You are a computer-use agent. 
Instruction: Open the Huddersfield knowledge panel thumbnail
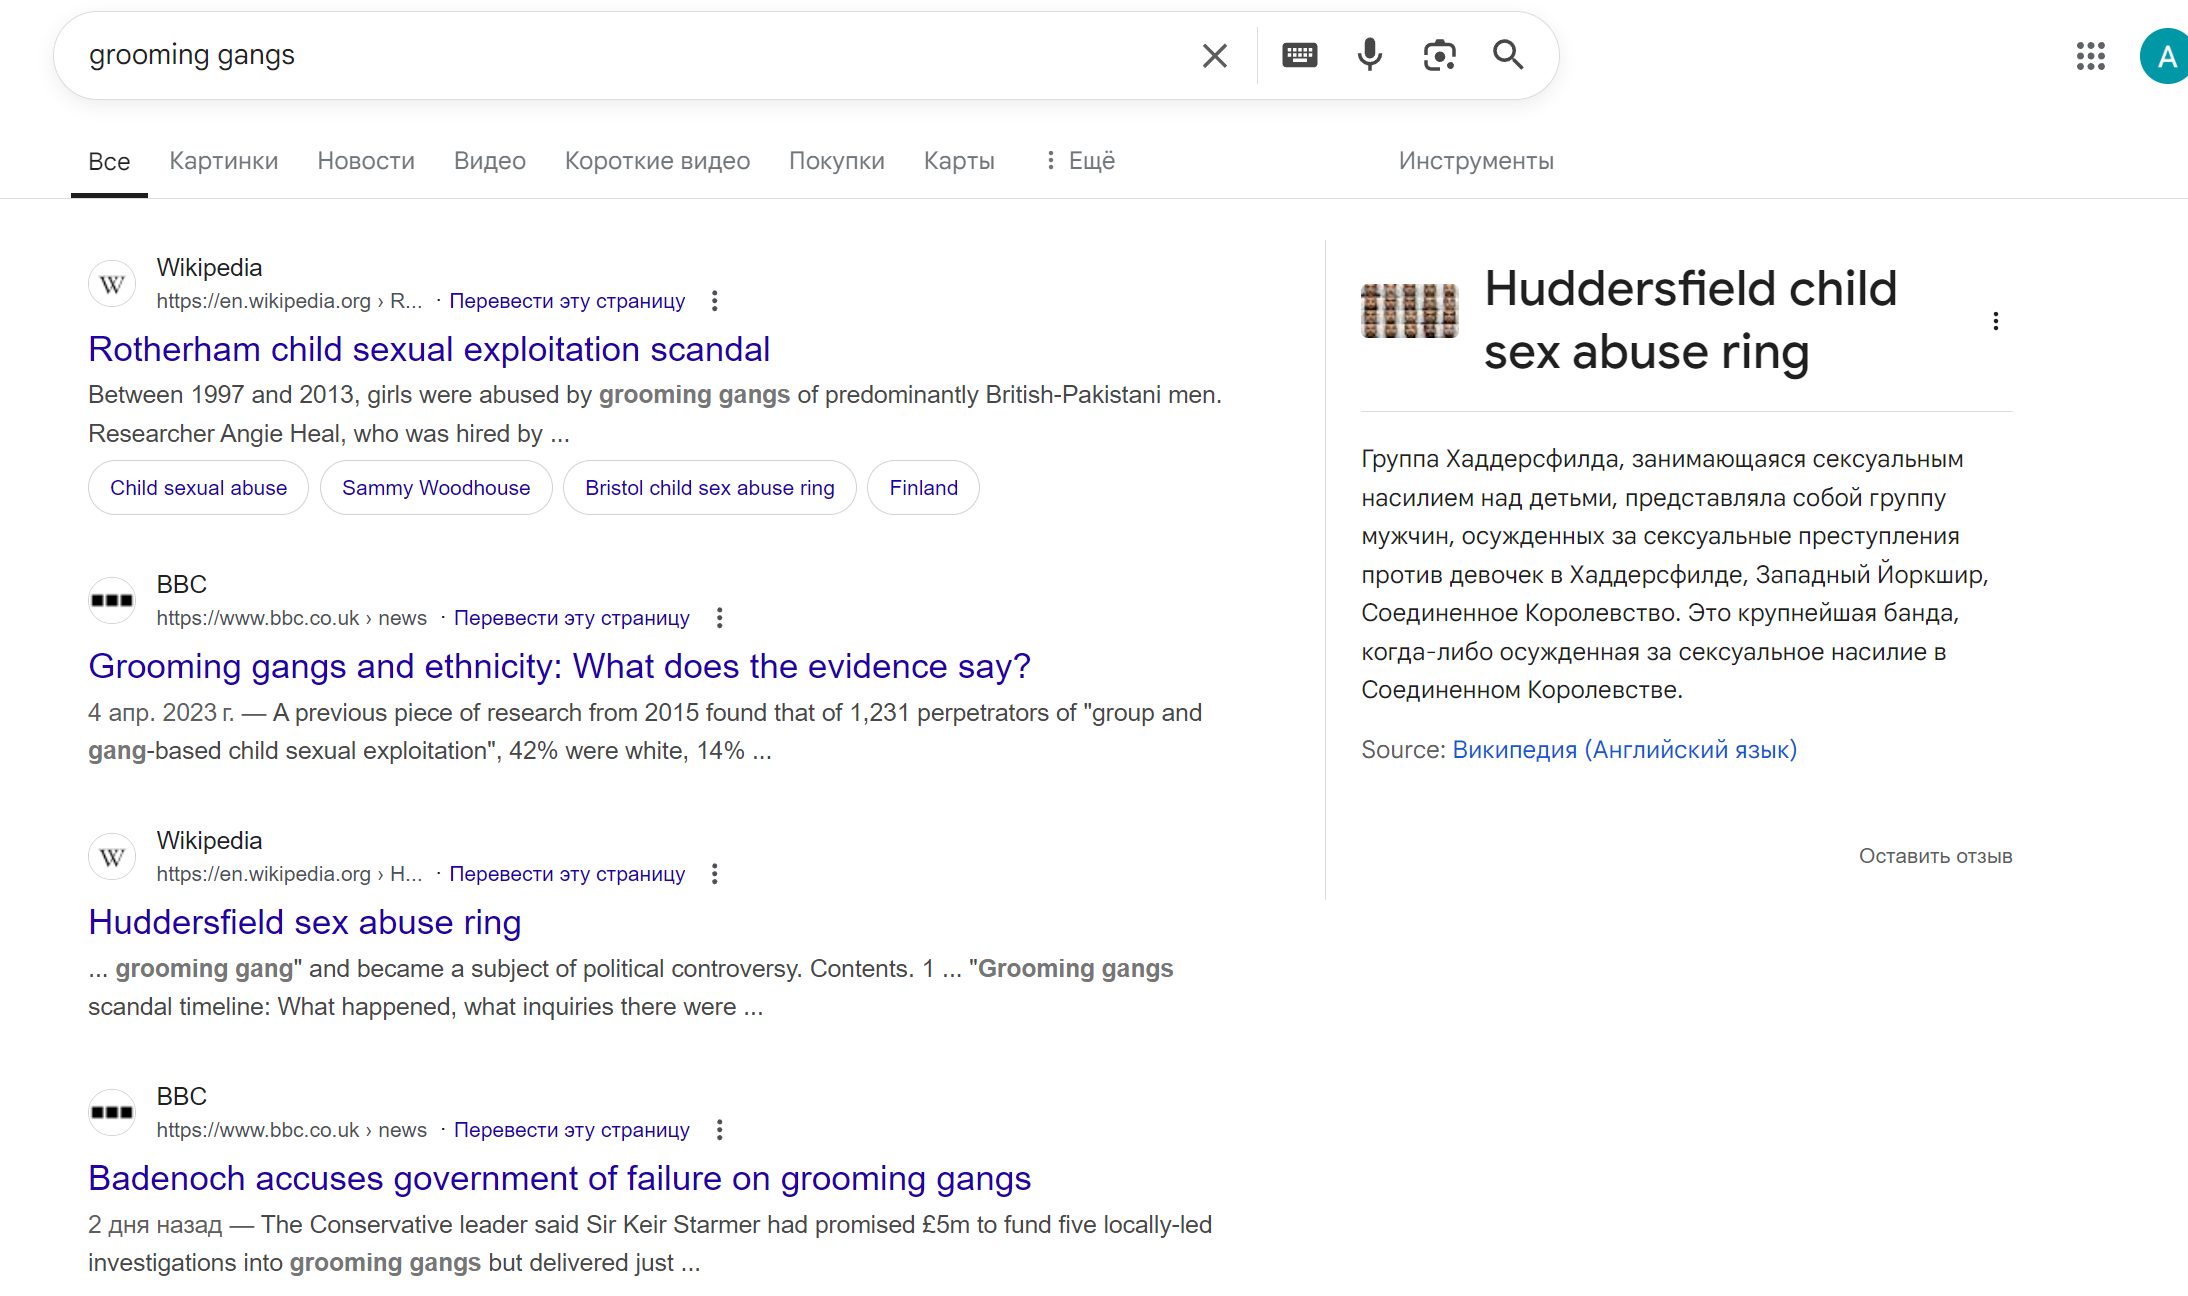(x=1410, y=311)
